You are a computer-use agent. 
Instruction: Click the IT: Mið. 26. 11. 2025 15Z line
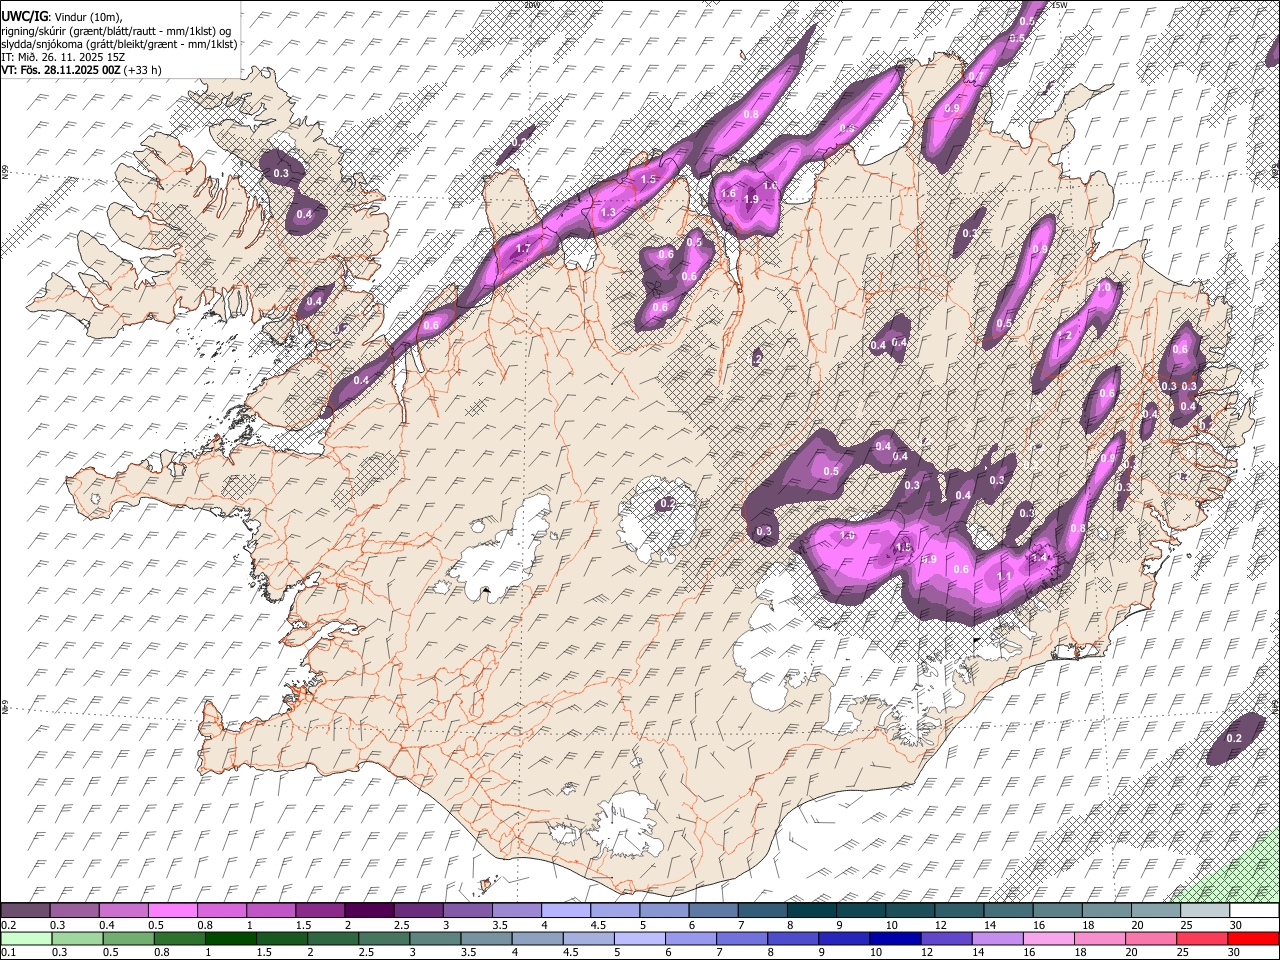point(63,57)
